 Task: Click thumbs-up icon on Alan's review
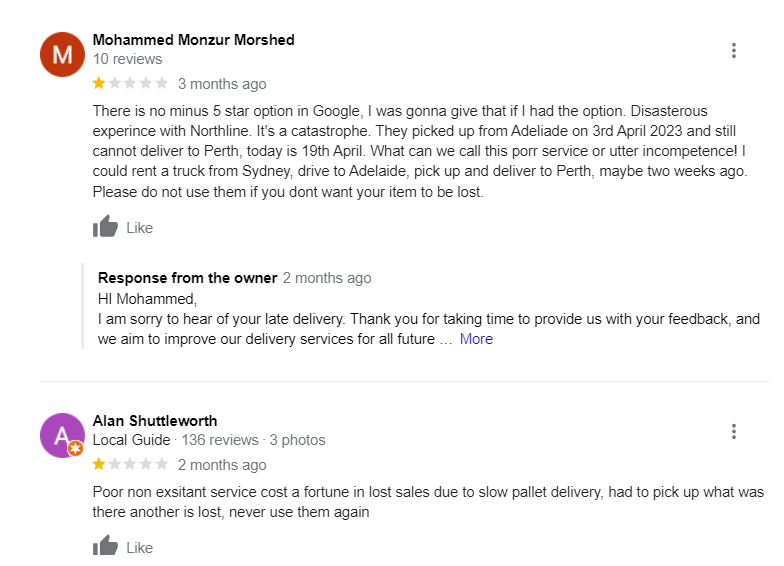tap(105, 546)
